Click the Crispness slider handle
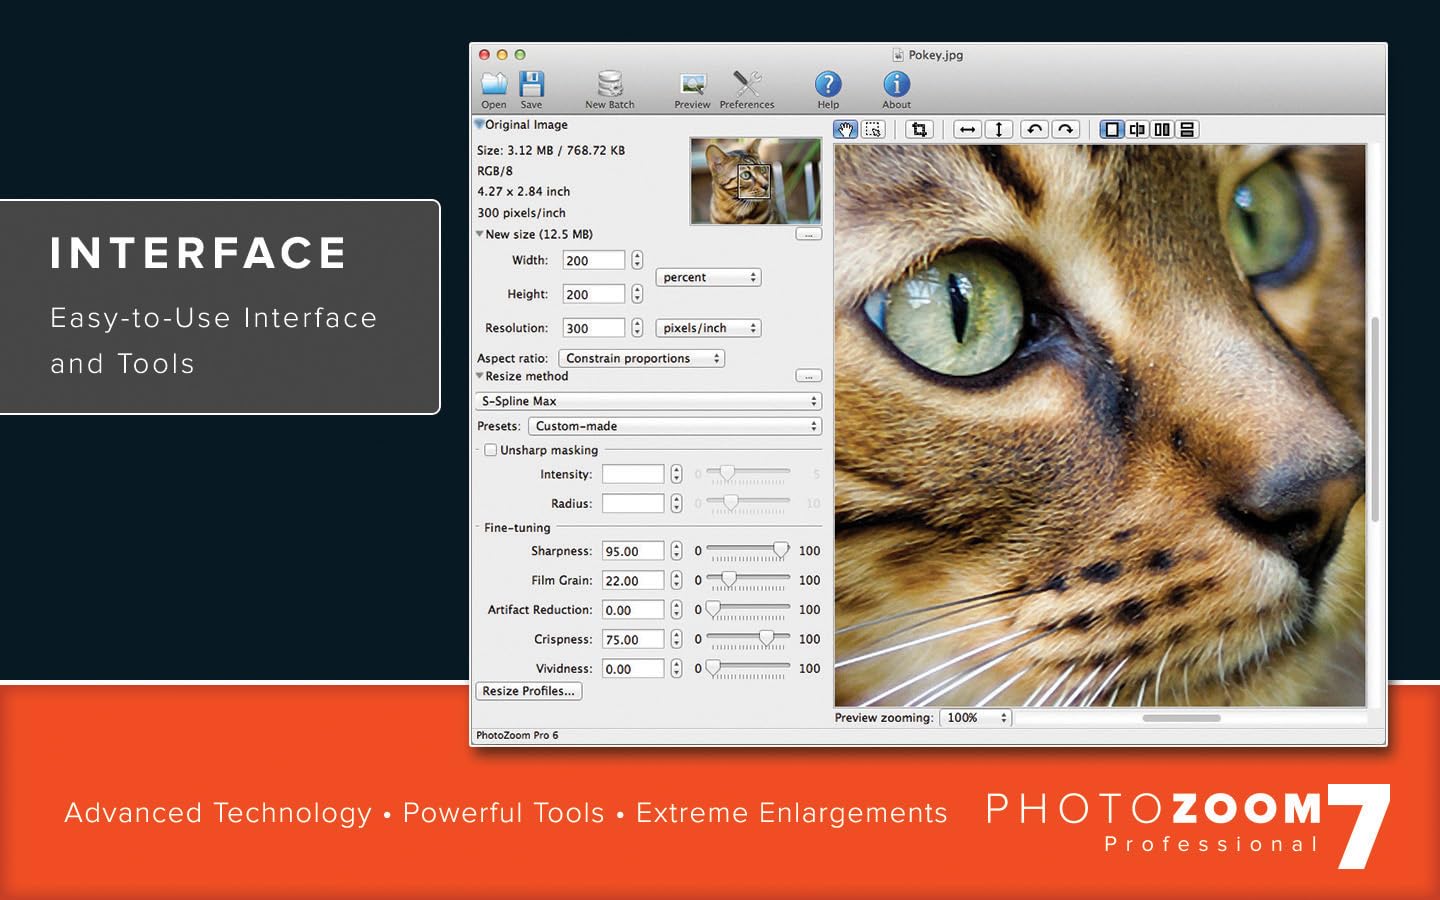The width and height of the screenshot is (1440, 900). [x=766, y=638]
